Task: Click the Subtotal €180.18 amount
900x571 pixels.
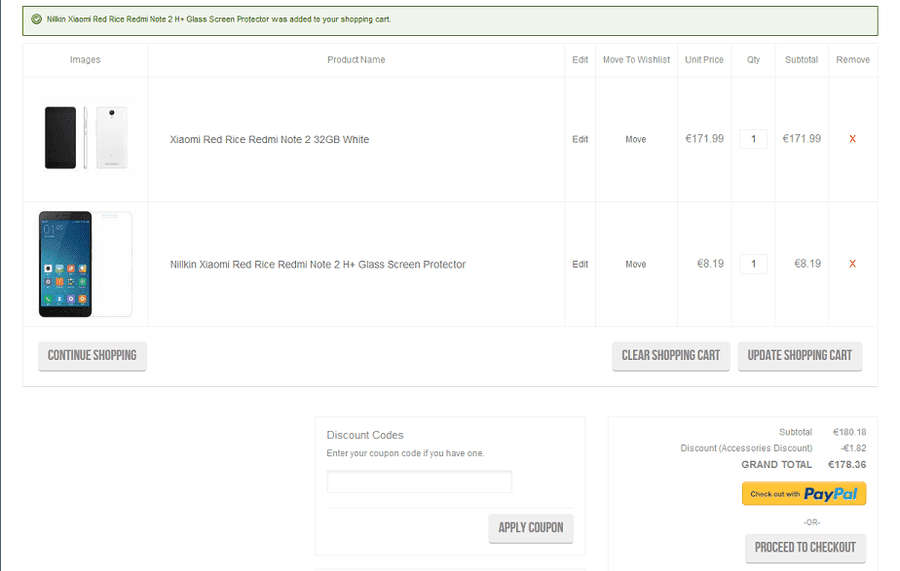Action: click(x=849, y=432)
